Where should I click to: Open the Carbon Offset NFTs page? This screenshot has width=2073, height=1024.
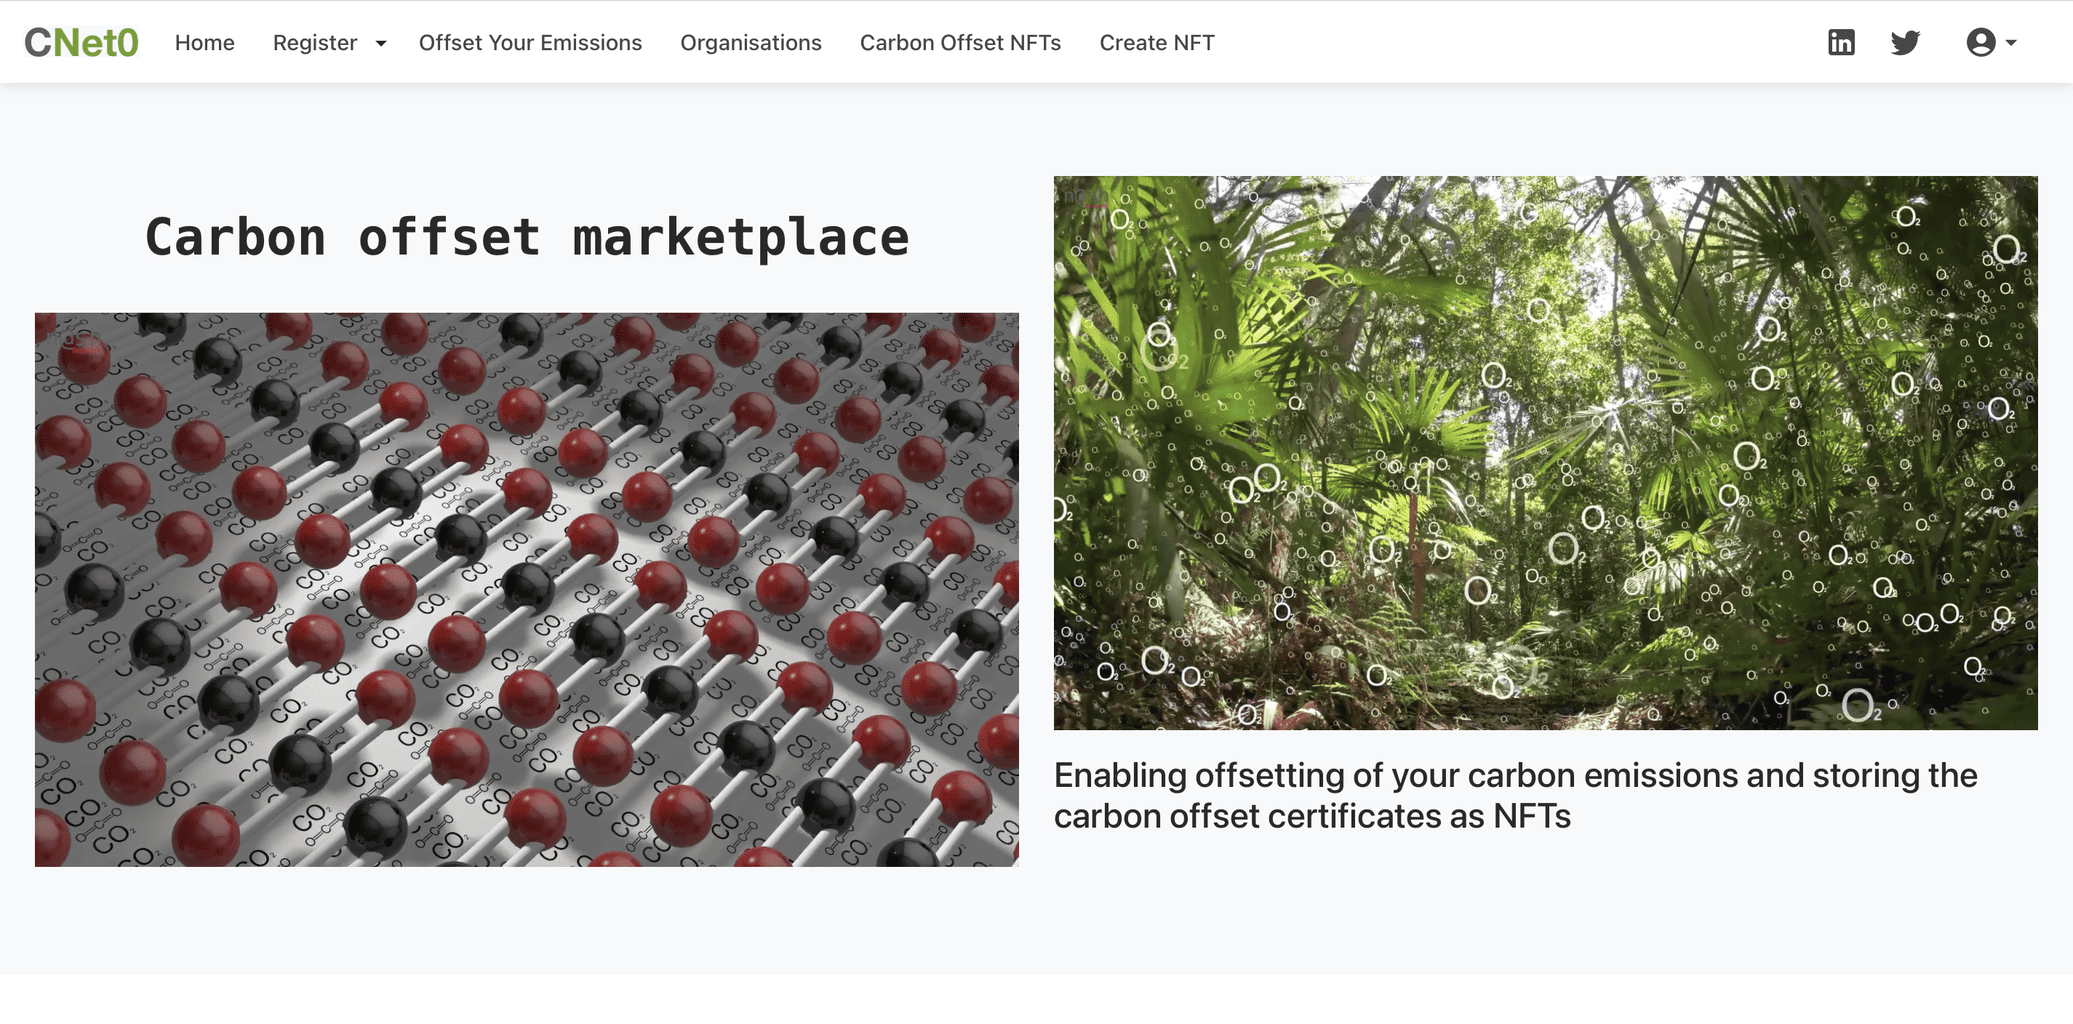(x=960, y=43)
